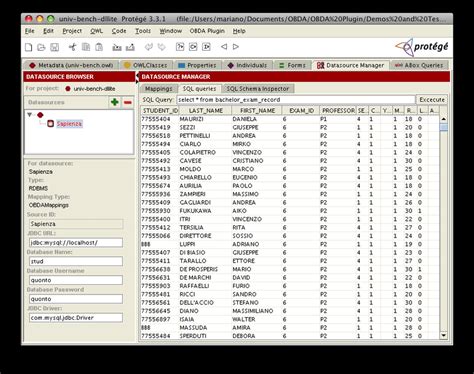This screenshot has height=374, width=474.
Task: Click the Database Password field
Action: pos(76,299)
